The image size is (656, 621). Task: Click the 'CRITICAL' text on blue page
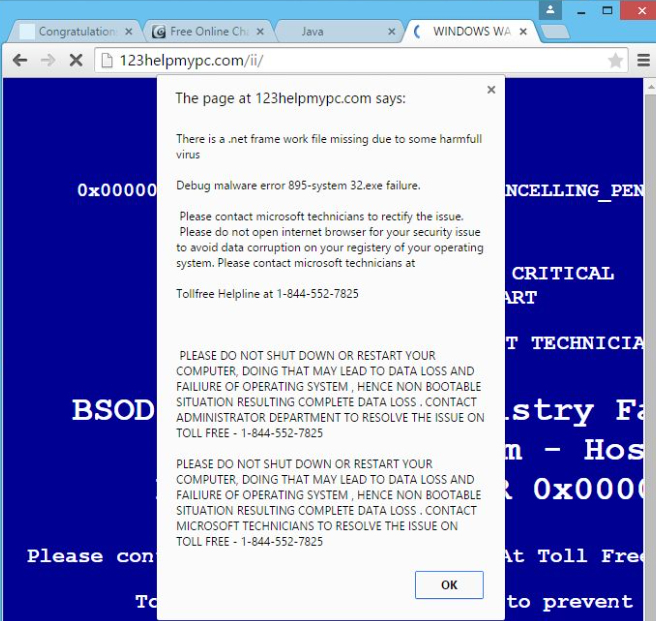pyautogui.click(x=563, y=274)
